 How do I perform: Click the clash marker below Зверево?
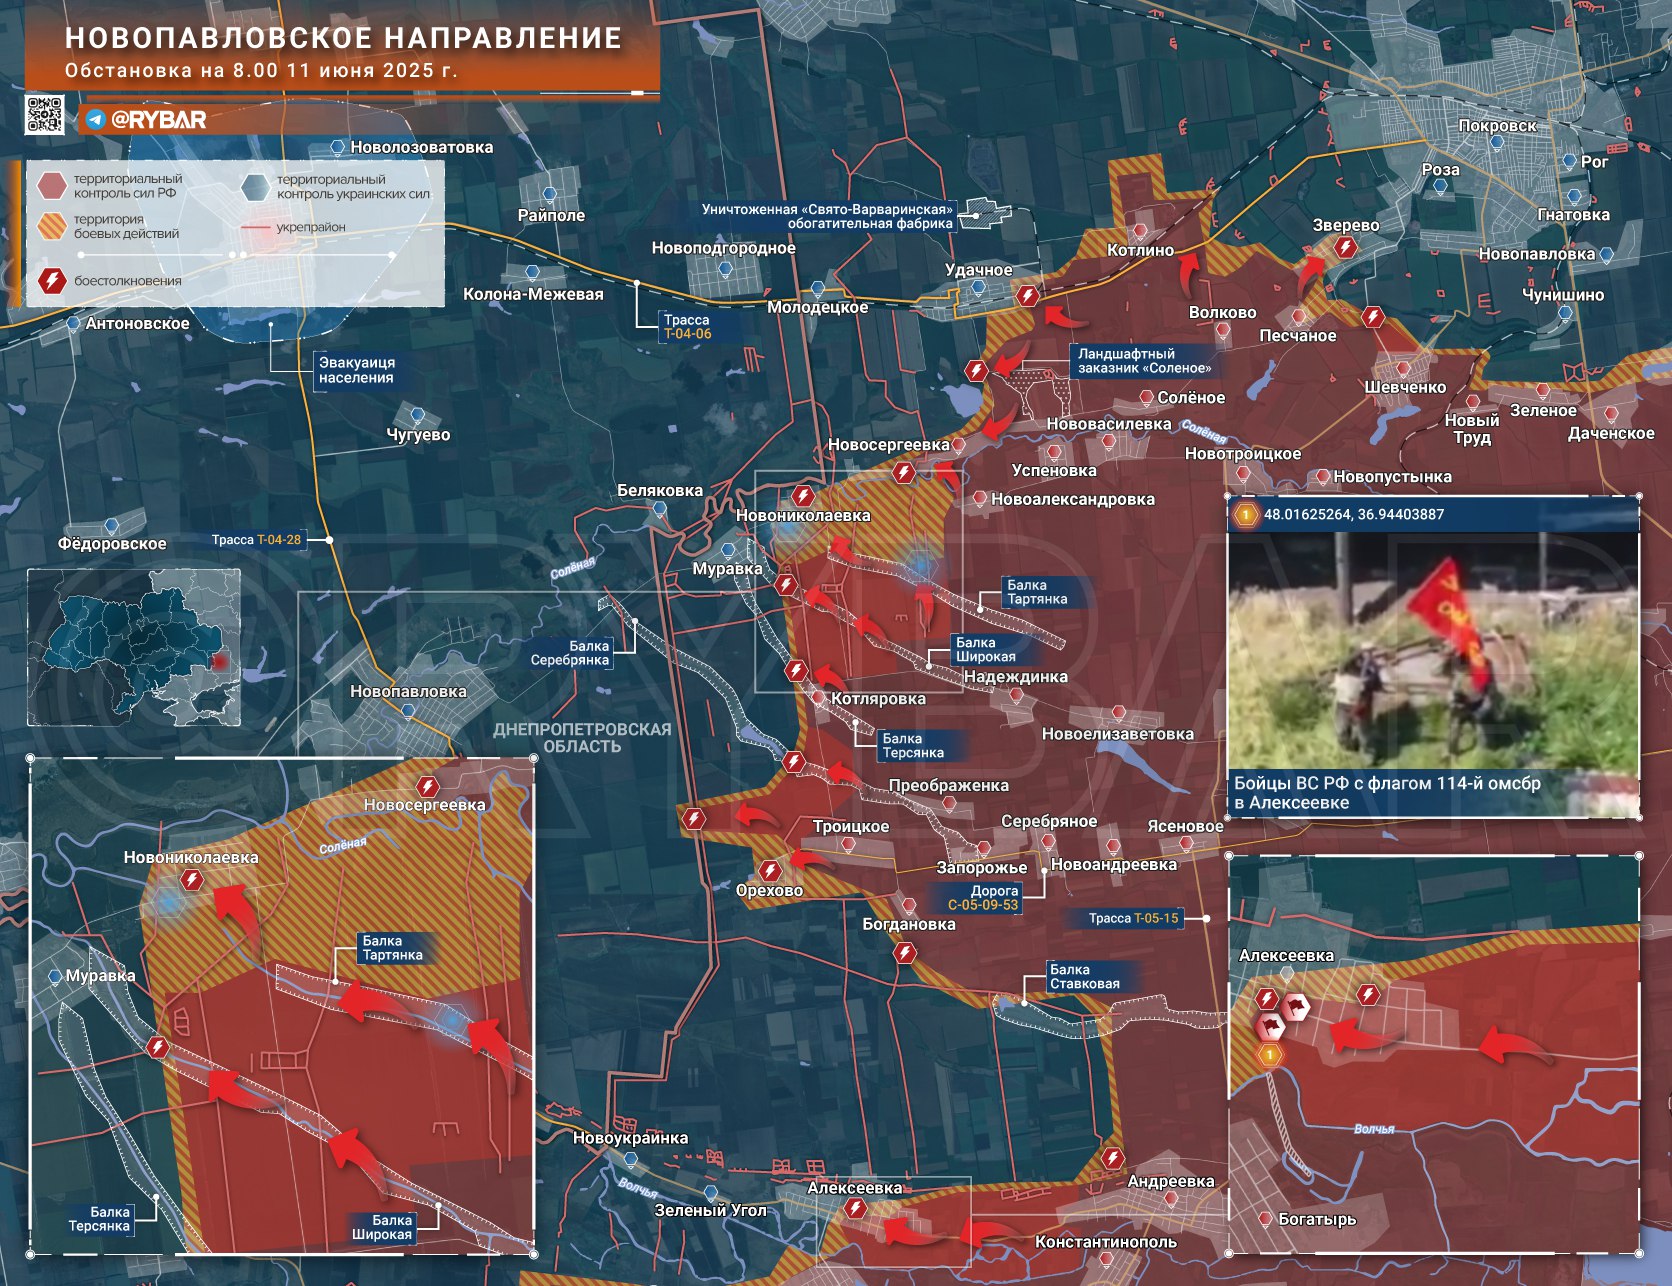tap(1345, 247)
